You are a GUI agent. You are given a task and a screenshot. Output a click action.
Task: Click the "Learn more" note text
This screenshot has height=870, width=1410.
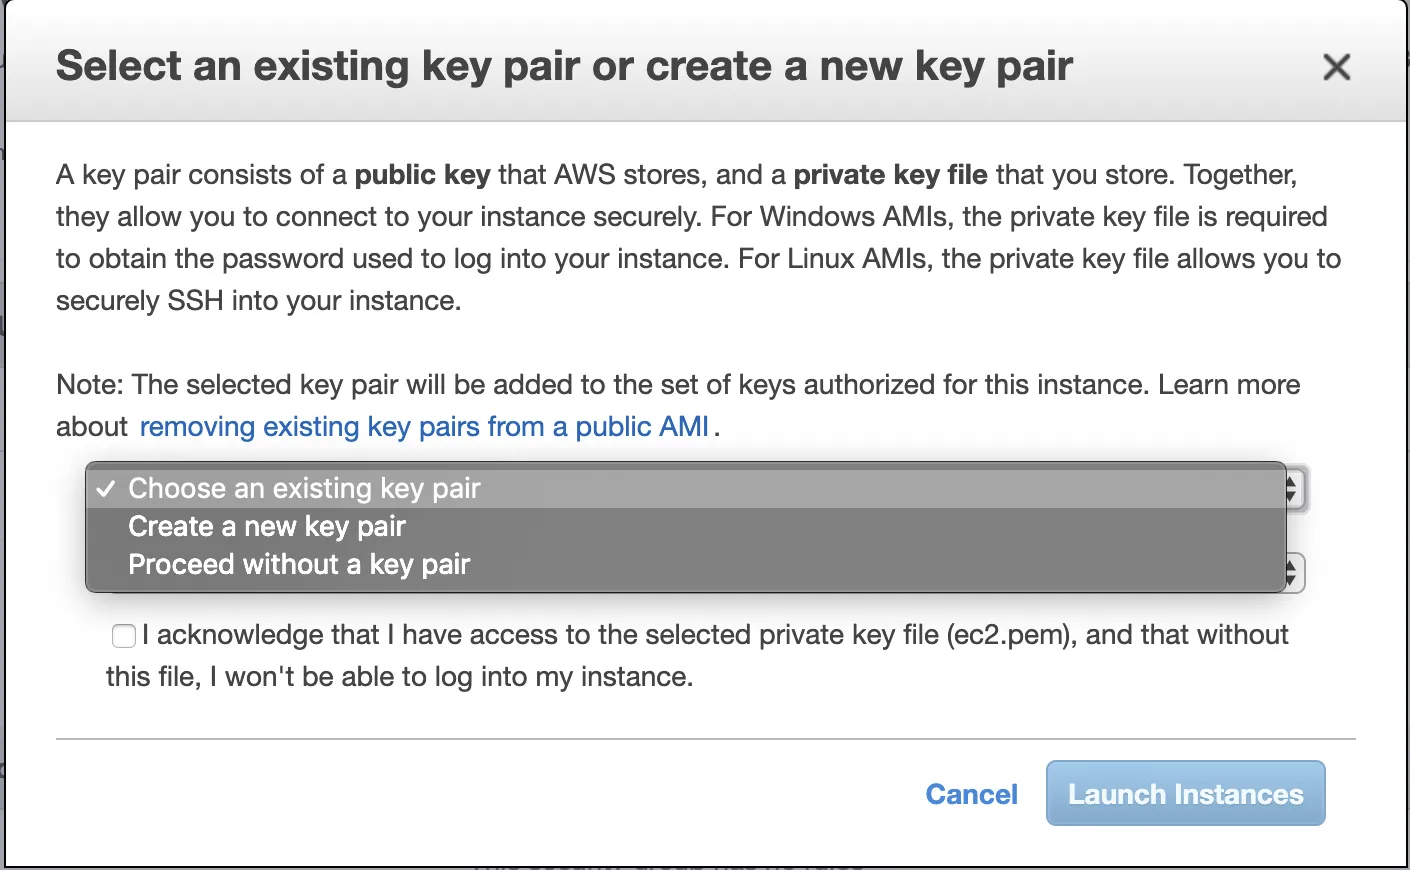1229,385
